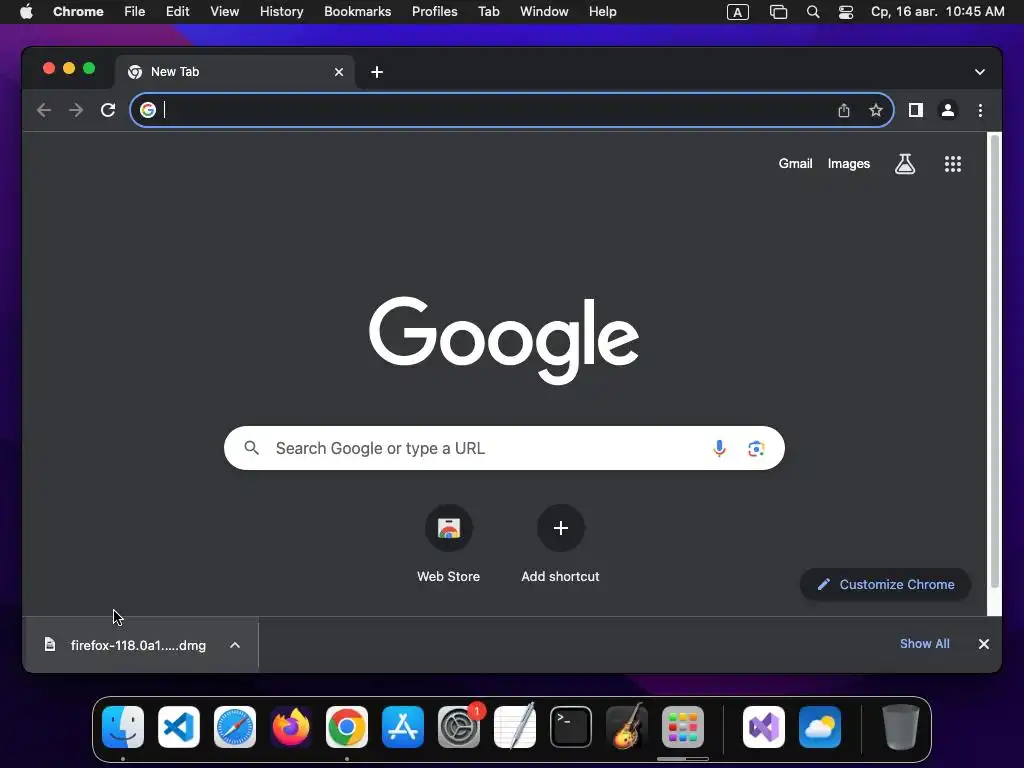Reload the current page
The width and height of the screenshot is (1024, 768).
pyautogui.click(x=108, y=110)
